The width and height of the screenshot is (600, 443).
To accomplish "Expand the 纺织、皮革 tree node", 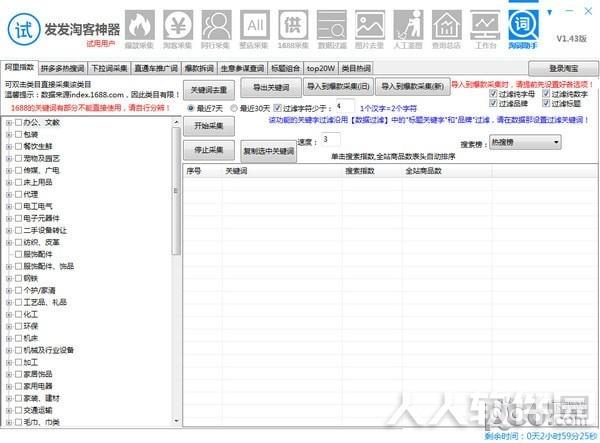I will pyautogui.click(x=9, y=243).
